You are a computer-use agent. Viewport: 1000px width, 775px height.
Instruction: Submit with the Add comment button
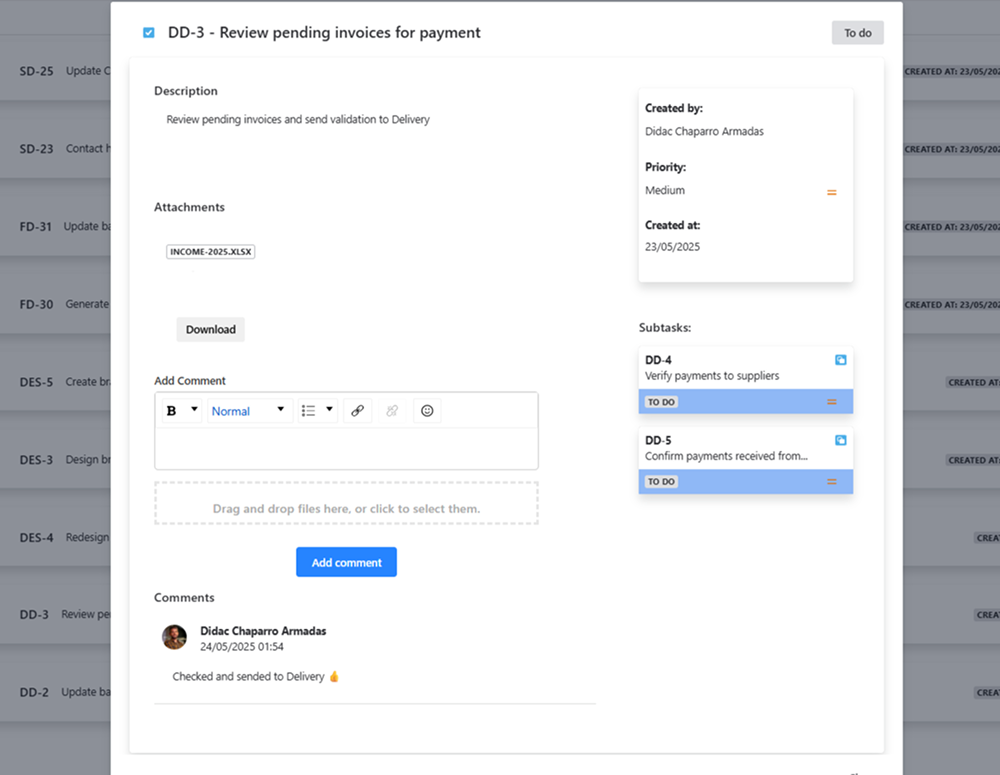point(346,562)
